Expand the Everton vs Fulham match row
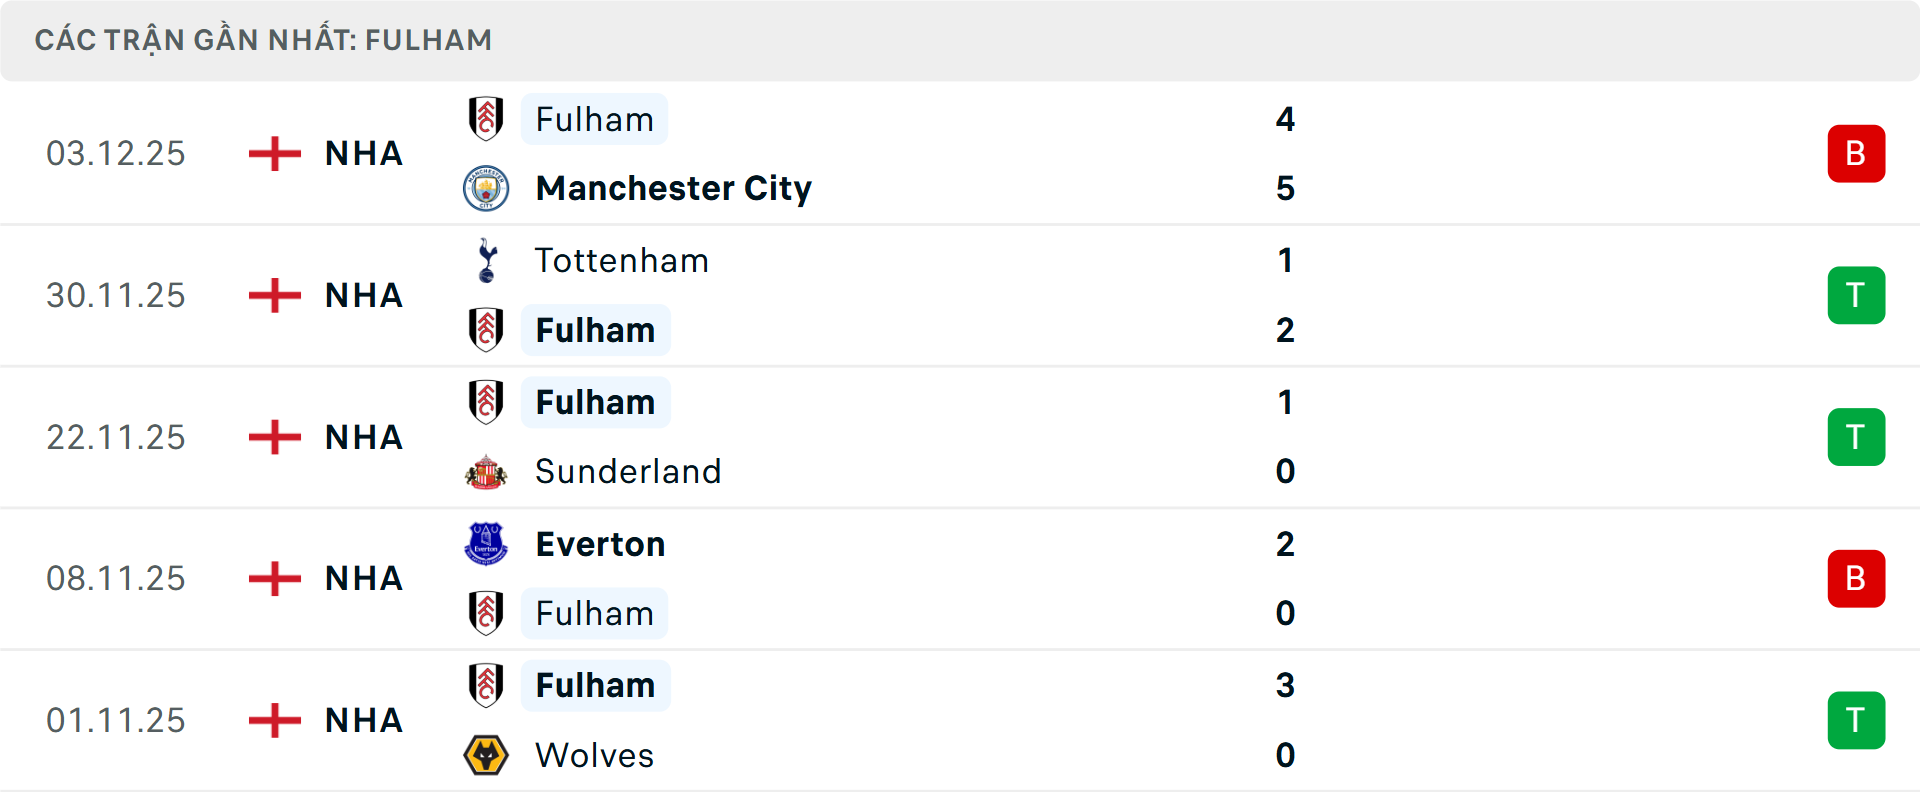This screenshot has width=1920, height=792. point(960,578)
